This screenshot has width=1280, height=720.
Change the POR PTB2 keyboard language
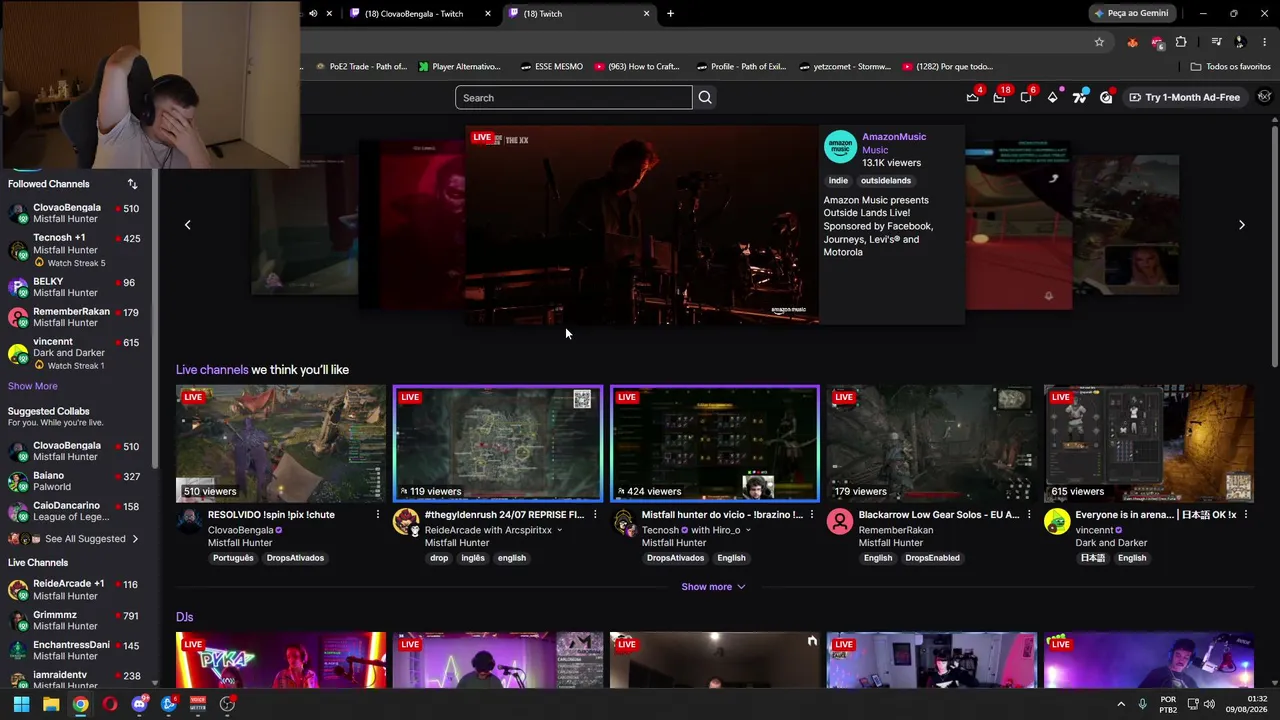[1168, 704]
